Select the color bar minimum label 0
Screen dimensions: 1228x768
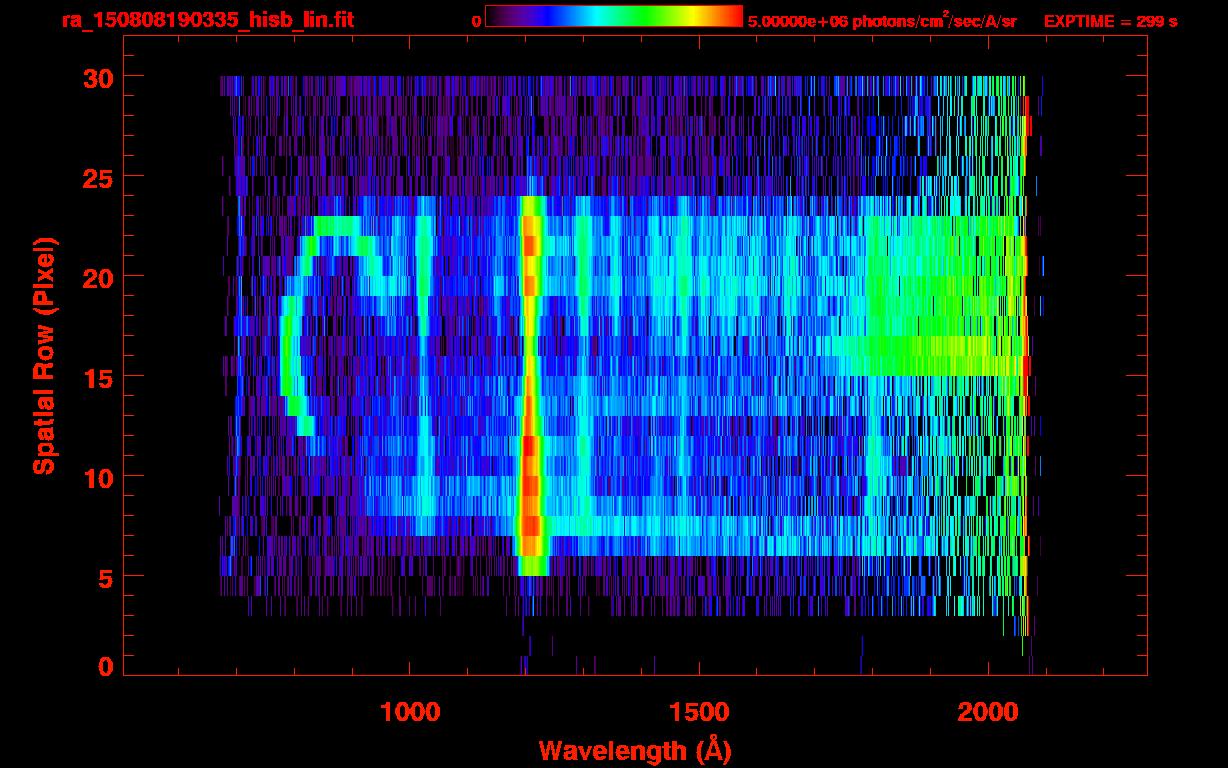tap(476, 21)
